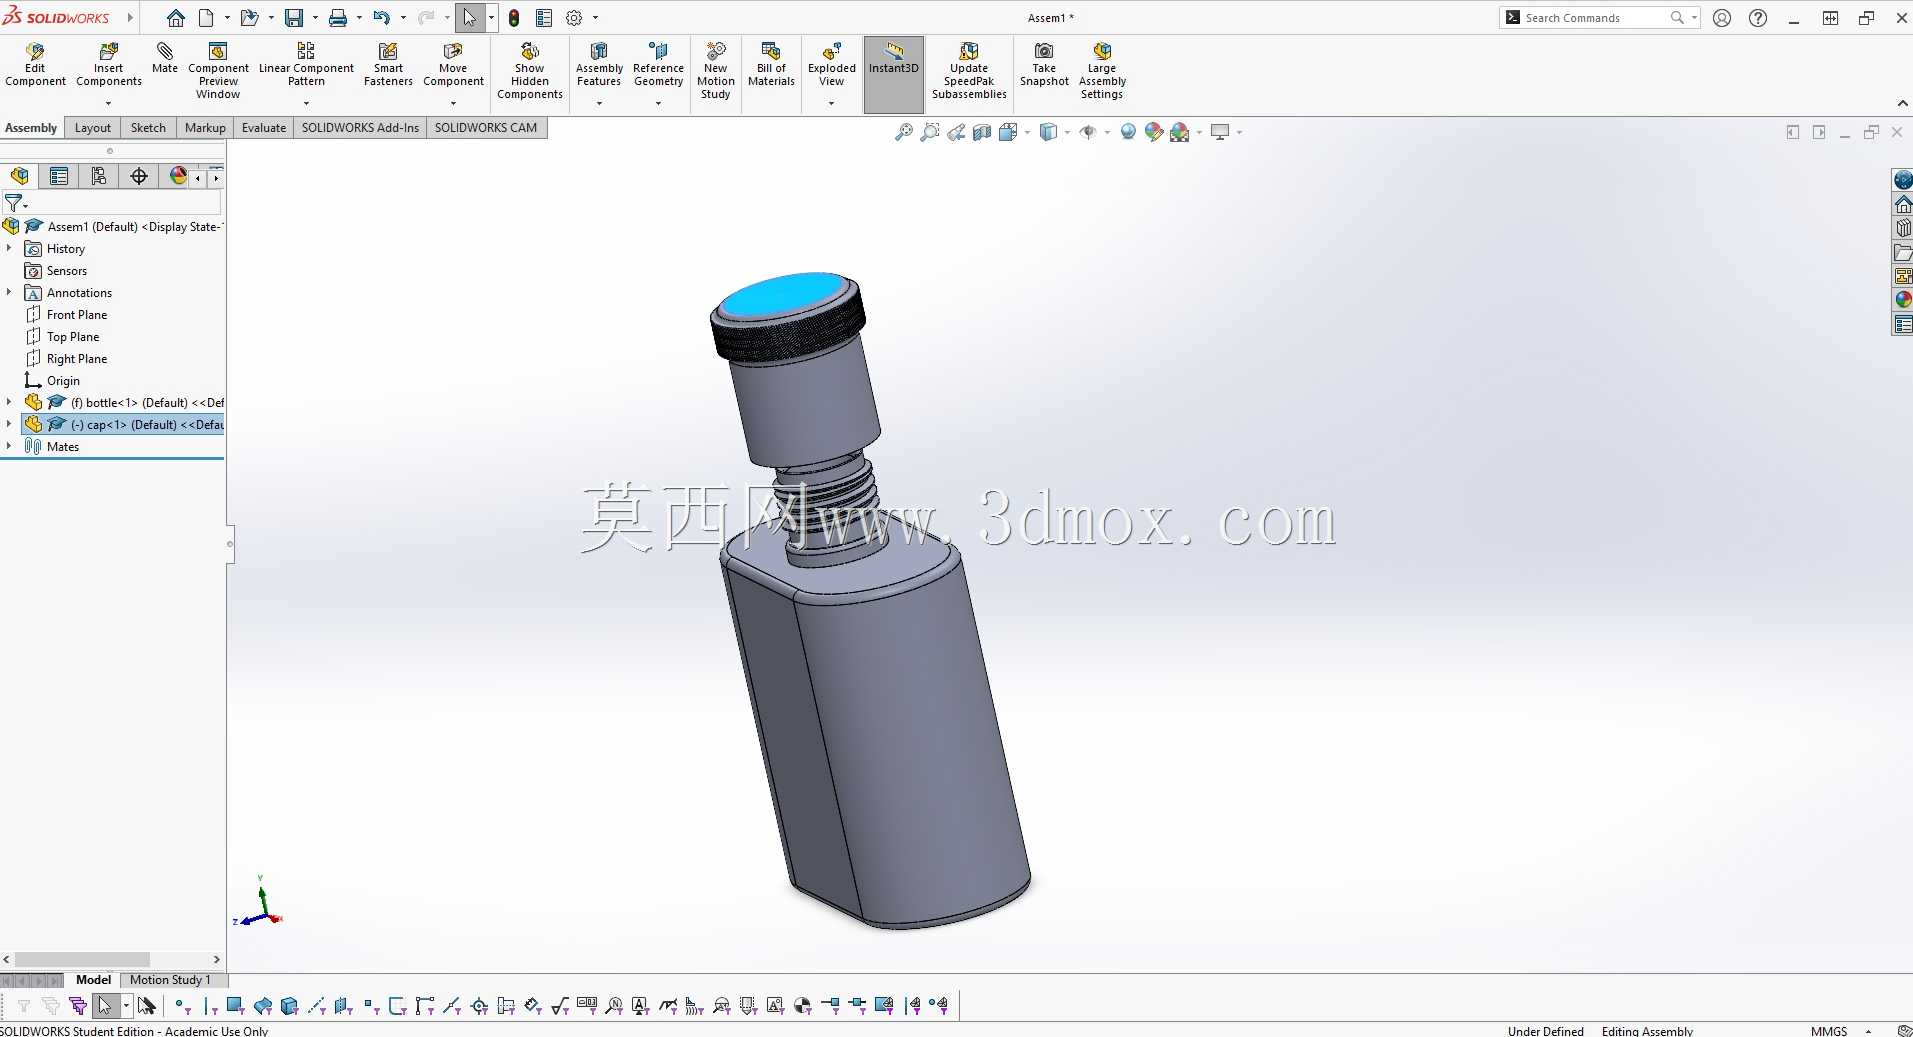Image resolution: width=1913 pixels, height=1037 pixels.
Task: Open PropertyManager tab in the panel
Action: coord(59,176)
